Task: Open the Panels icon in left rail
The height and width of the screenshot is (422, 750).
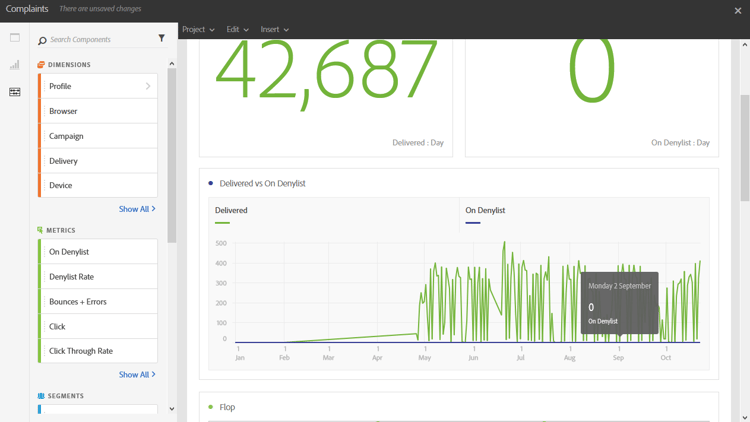Action: click(15, 38)
